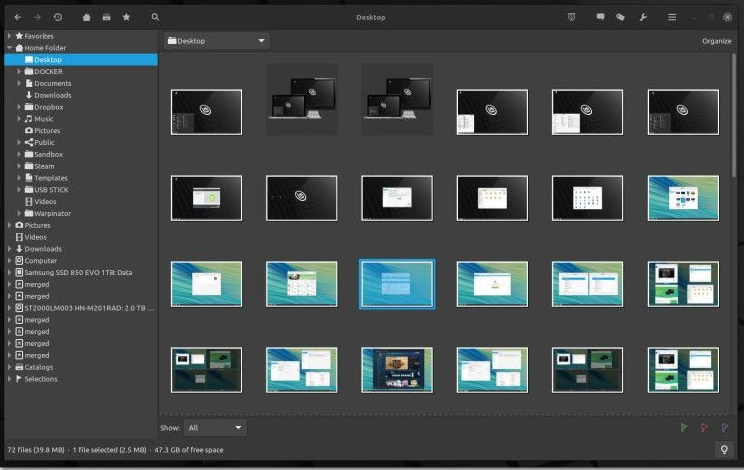Open the bookmarks star menu

point(126,17)
